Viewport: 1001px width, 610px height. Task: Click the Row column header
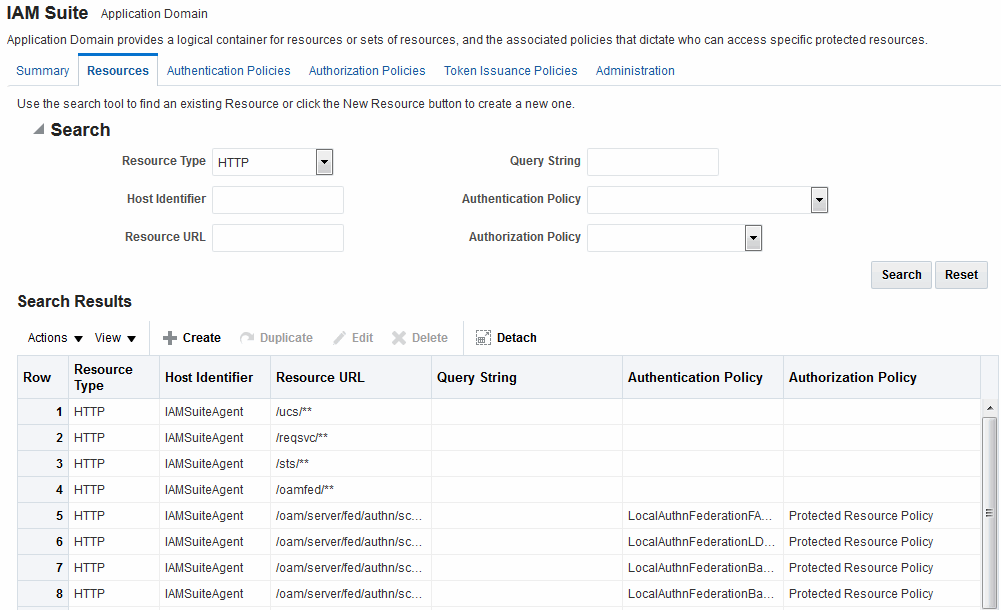43,378
